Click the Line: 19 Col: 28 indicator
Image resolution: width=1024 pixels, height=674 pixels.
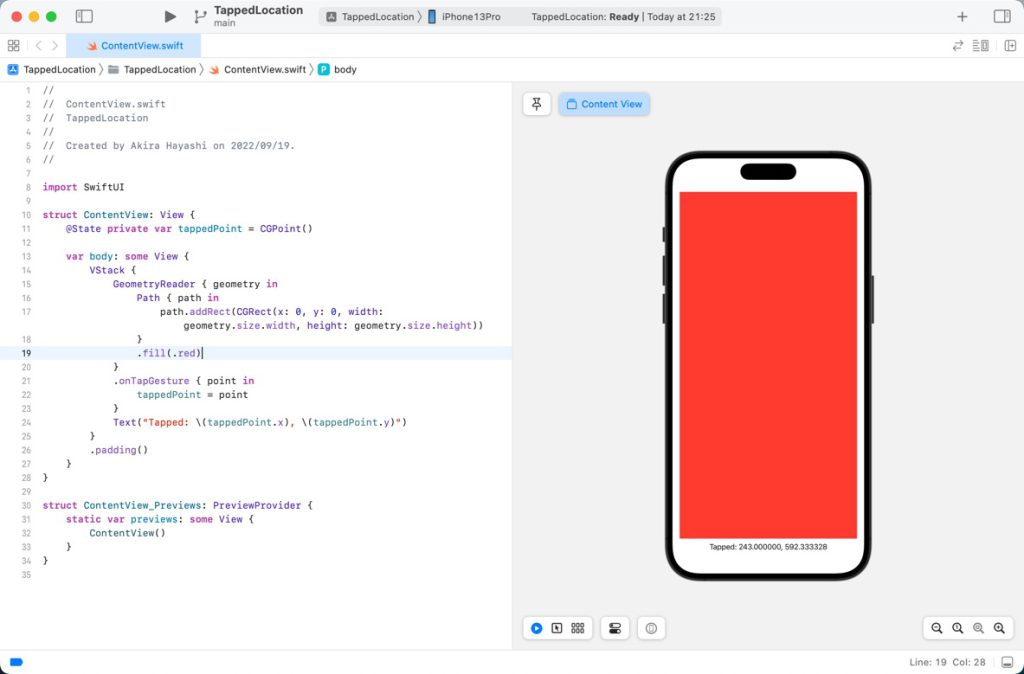tap(947, 662)
